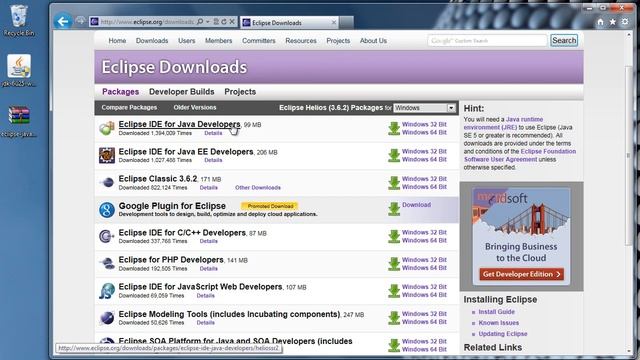Click green download arrow for PHP Developers
This screenshot has width=640, height=360.
tap(394, 264)
